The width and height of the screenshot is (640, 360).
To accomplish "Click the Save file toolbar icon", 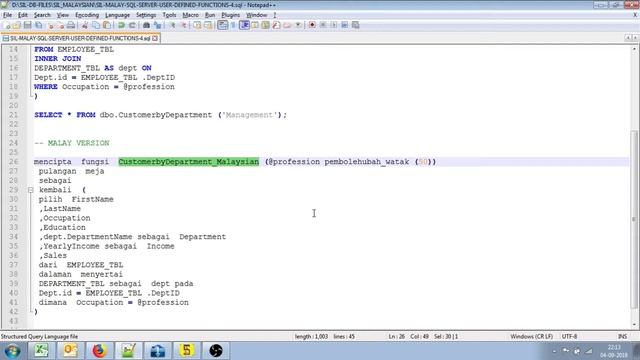I will pos(27,25).
